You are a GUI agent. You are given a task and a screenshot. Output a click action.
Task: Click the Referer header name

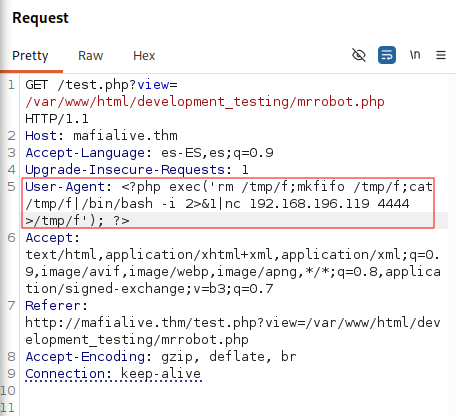[53, 306]
